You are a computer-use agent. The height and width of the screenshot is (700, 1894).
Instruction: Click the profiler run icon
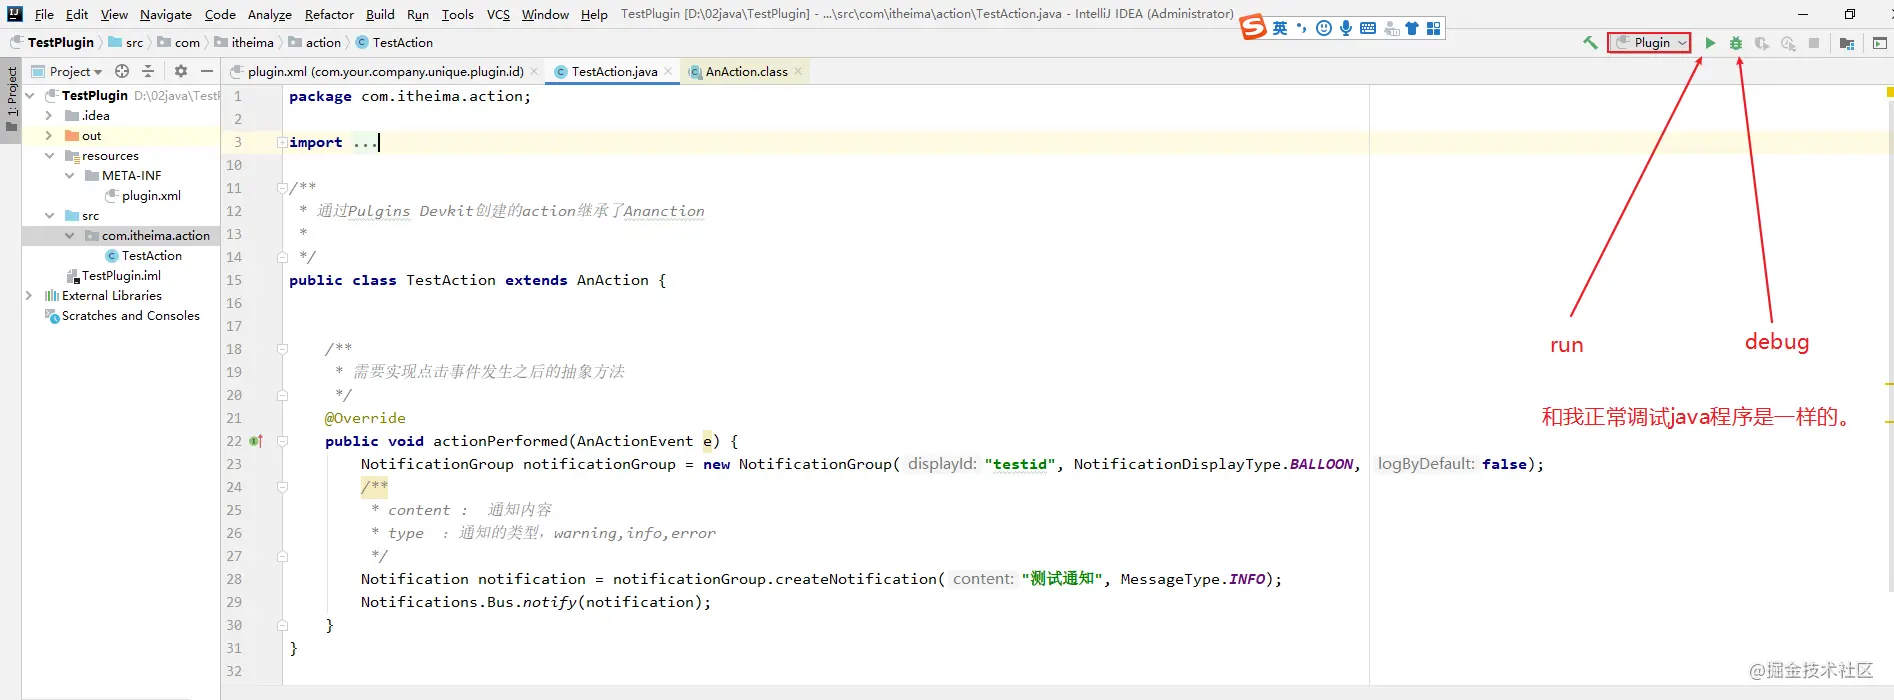1788,43
